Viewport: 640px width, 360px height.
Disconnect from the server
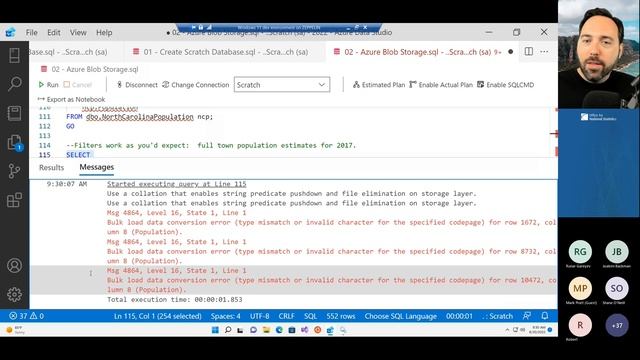137,85
